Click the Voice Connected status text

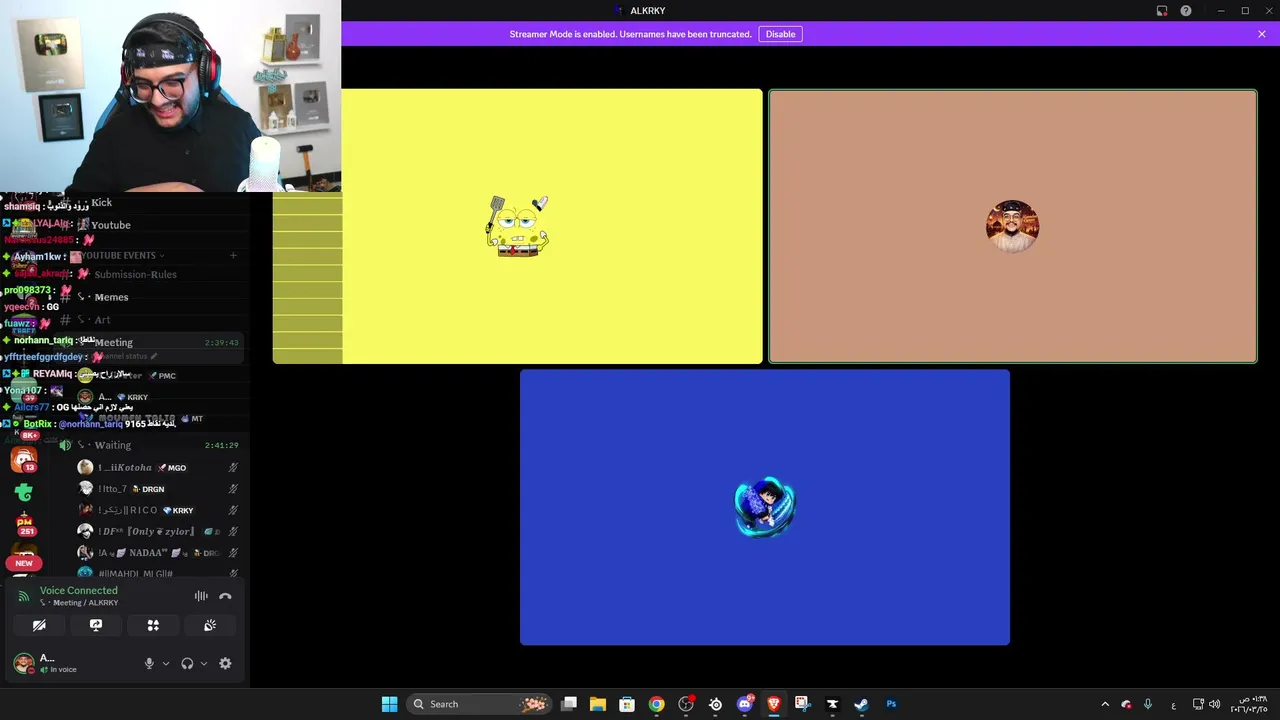pyautogui.click(x=78, y=590)
